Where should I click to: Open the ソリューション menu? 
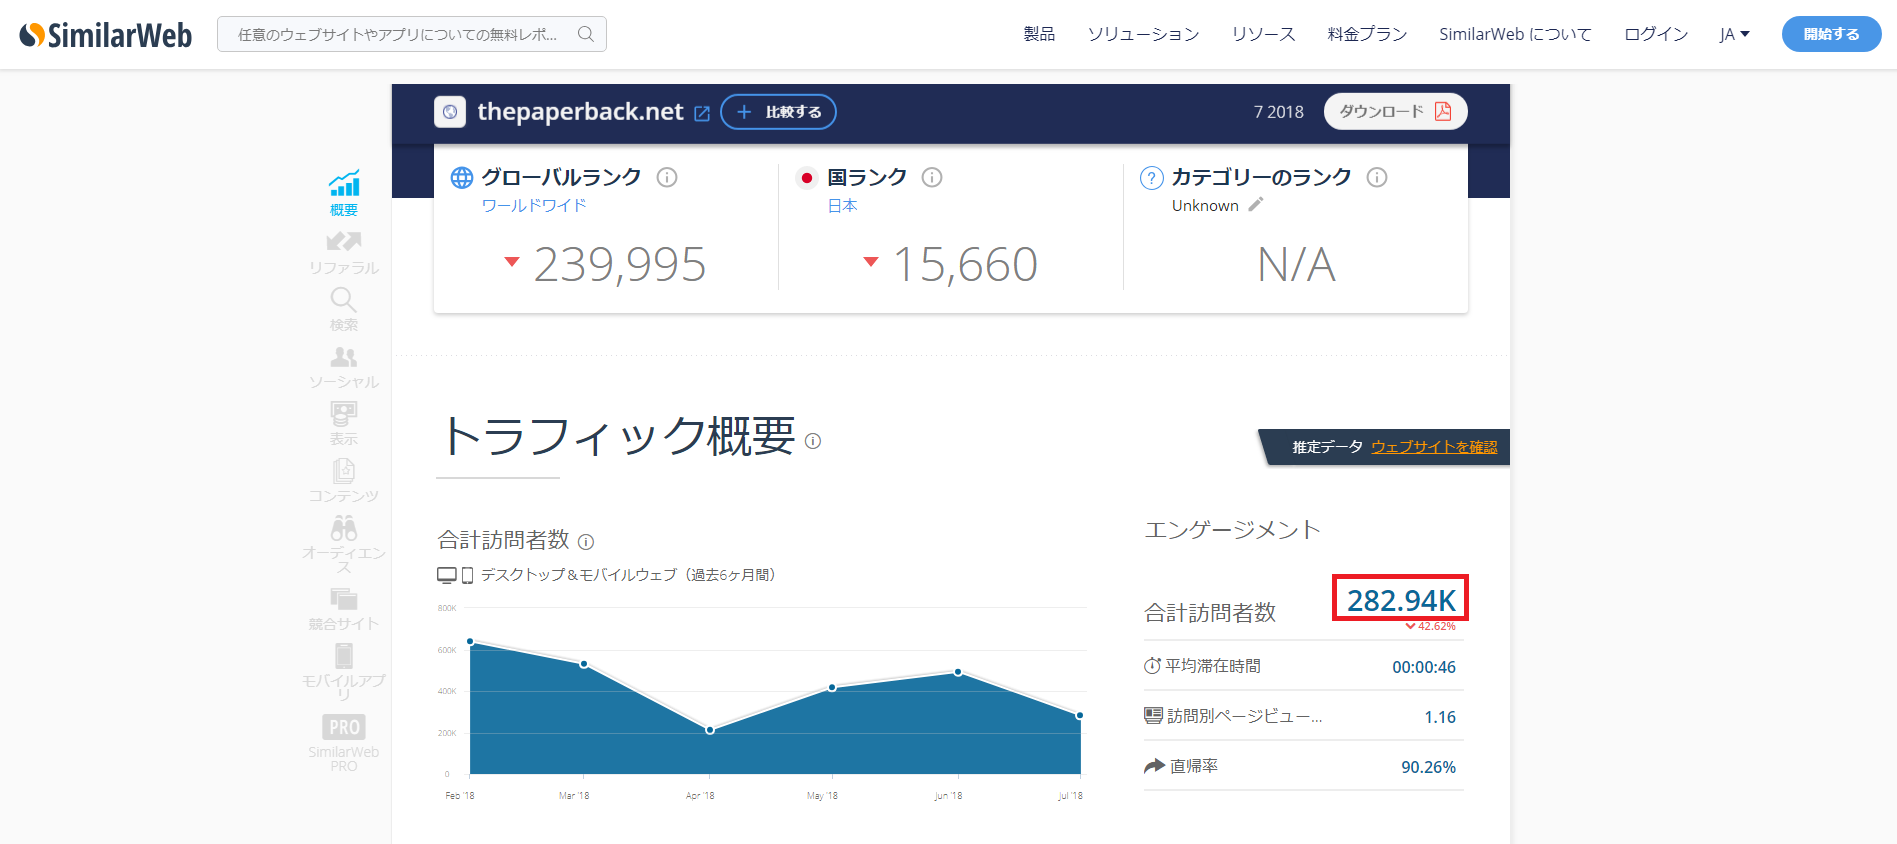click(x=1143, y=34)
